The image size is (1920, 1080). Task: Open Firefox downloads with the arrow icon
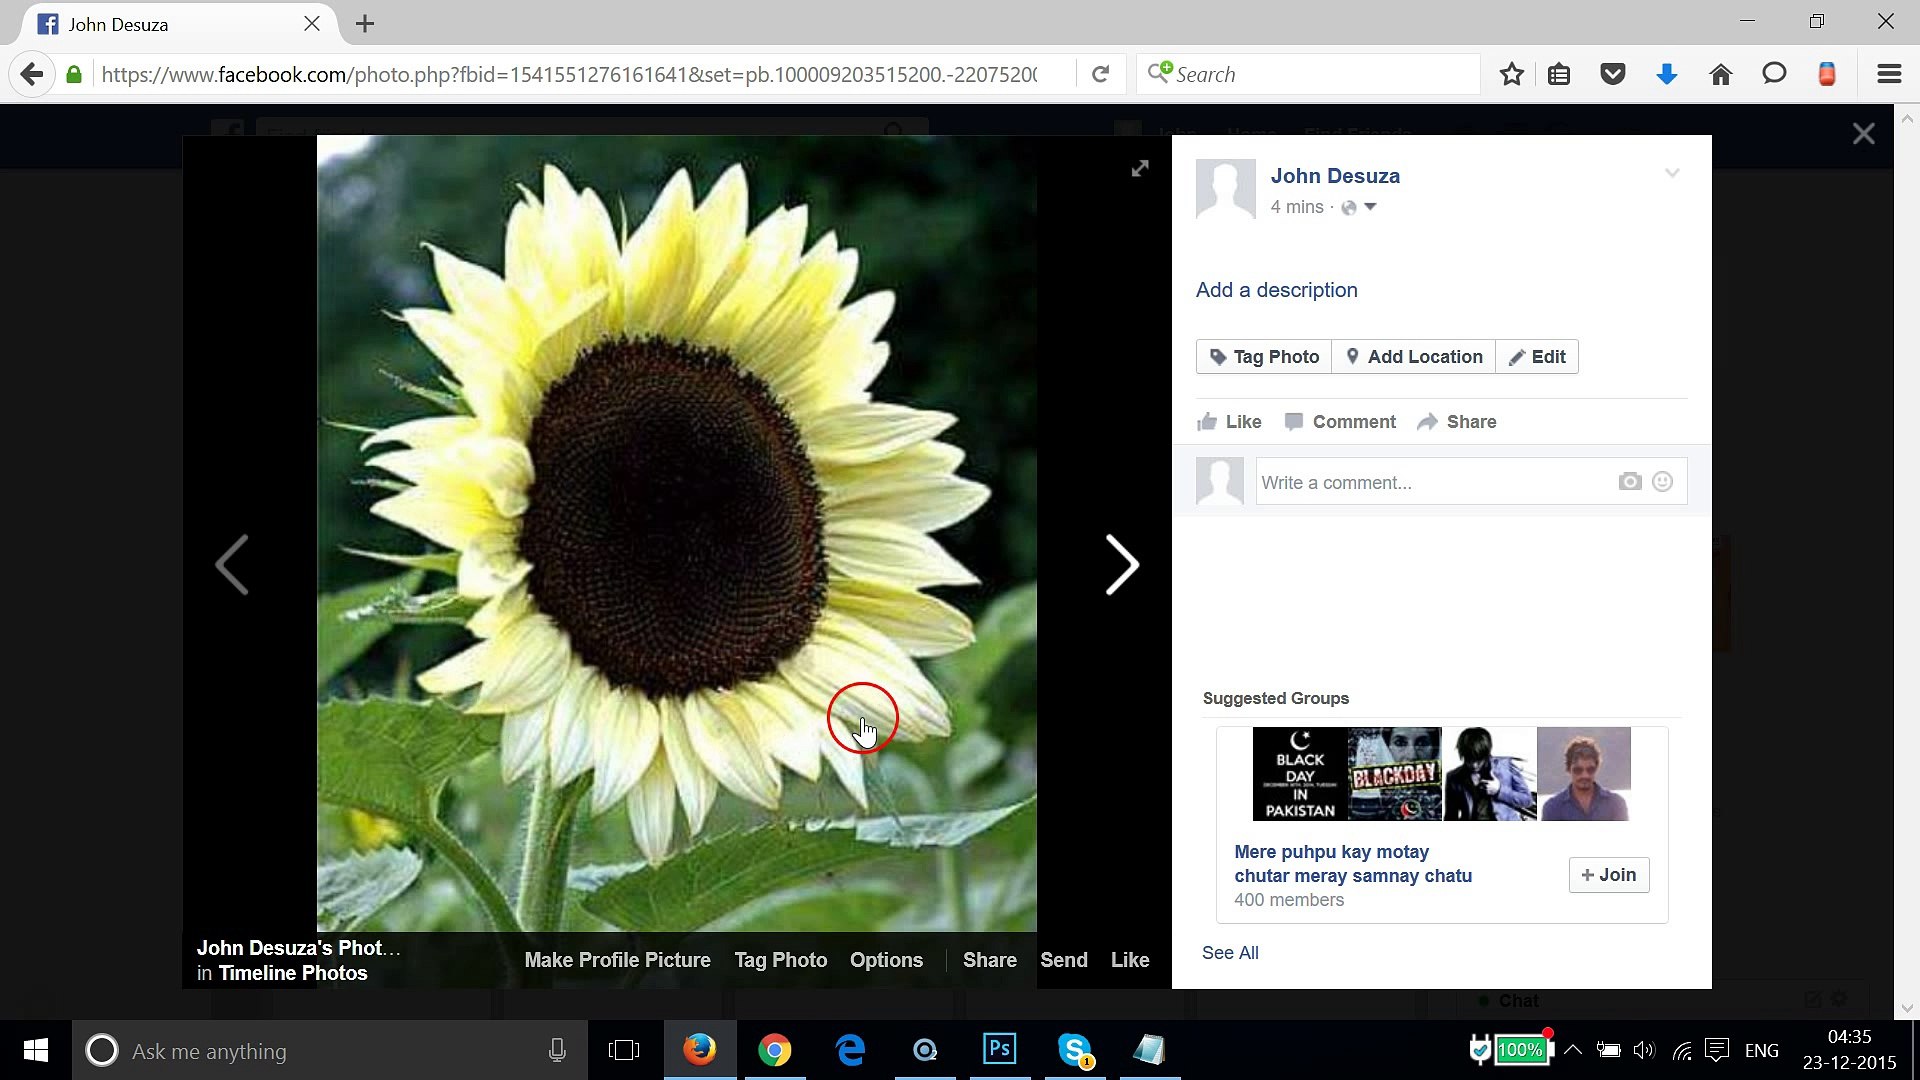pos(1666,73)
